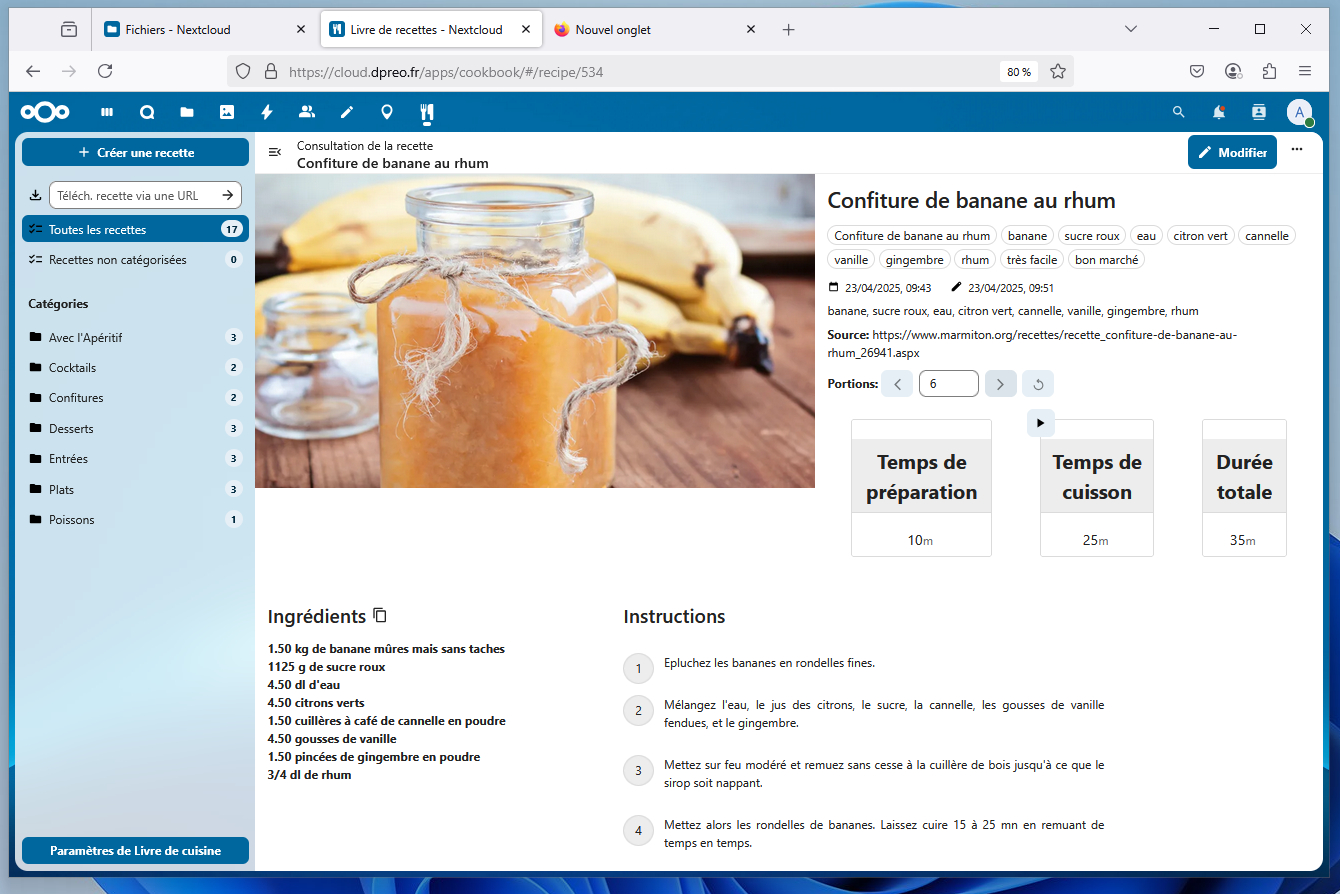Reset portions with the circular arrow button

coord(1038,384)
